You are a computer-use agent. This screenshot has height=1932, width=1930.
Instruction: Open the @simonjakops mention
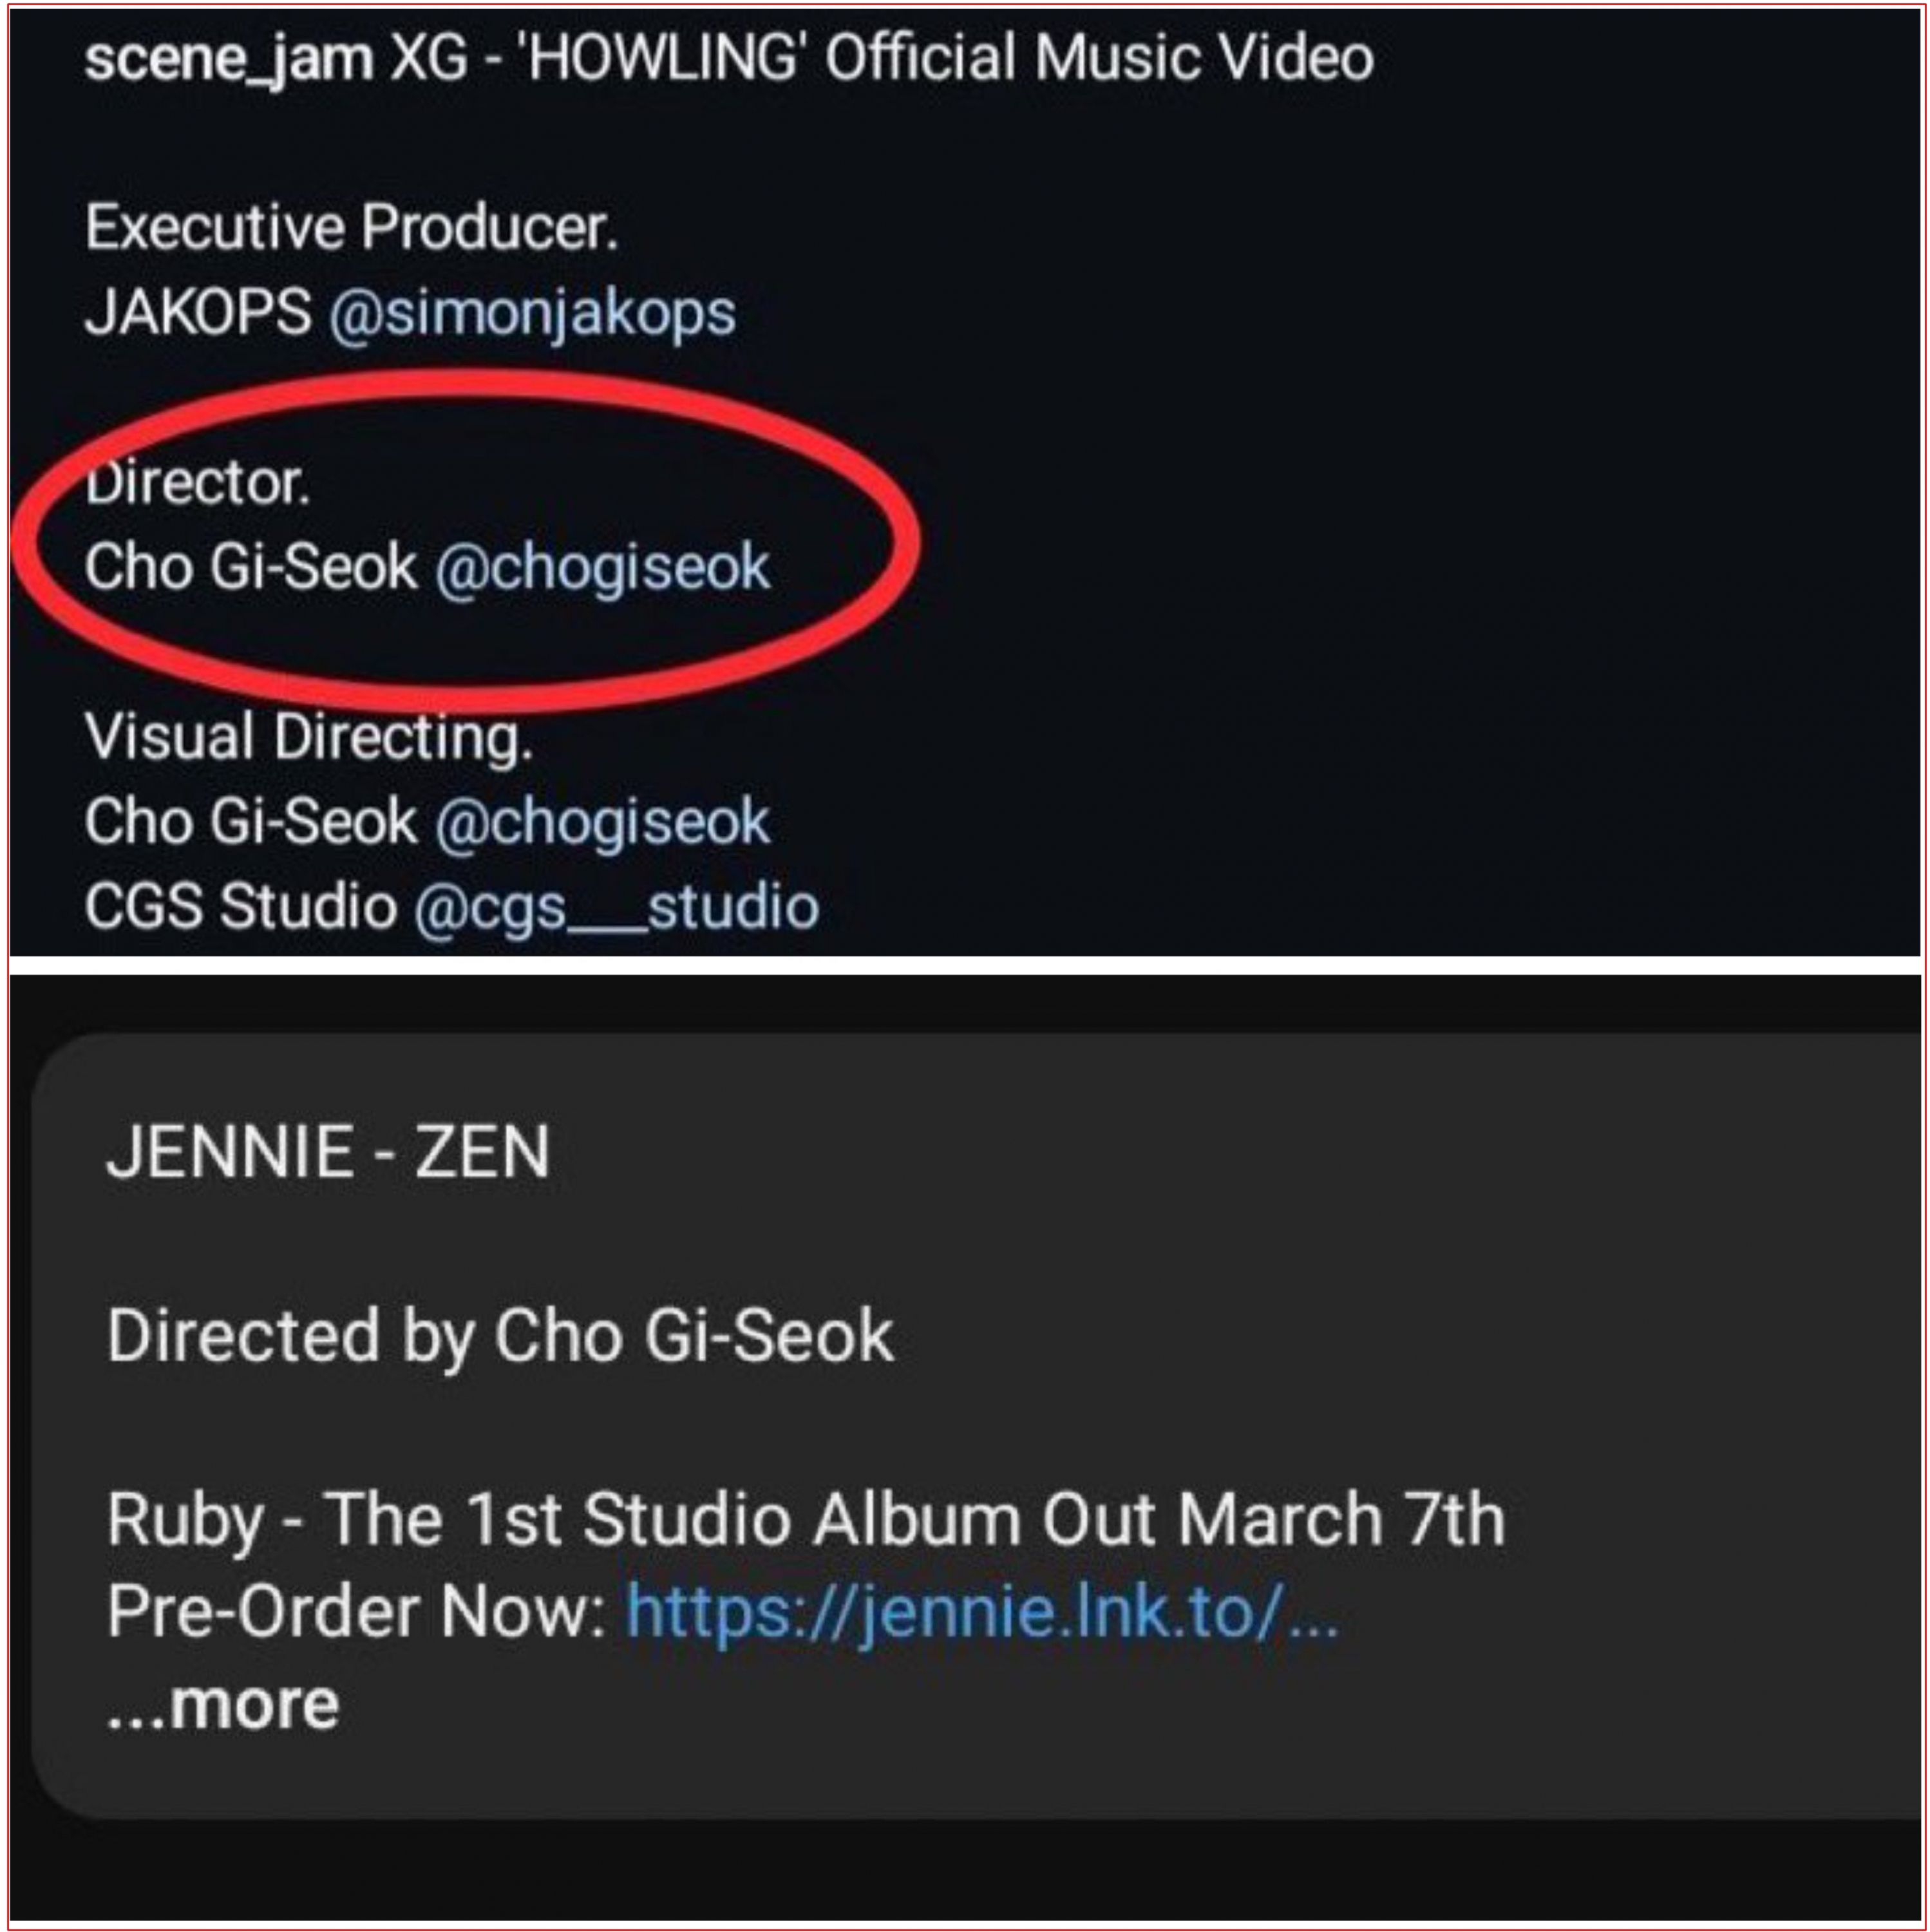coord(532,314)
